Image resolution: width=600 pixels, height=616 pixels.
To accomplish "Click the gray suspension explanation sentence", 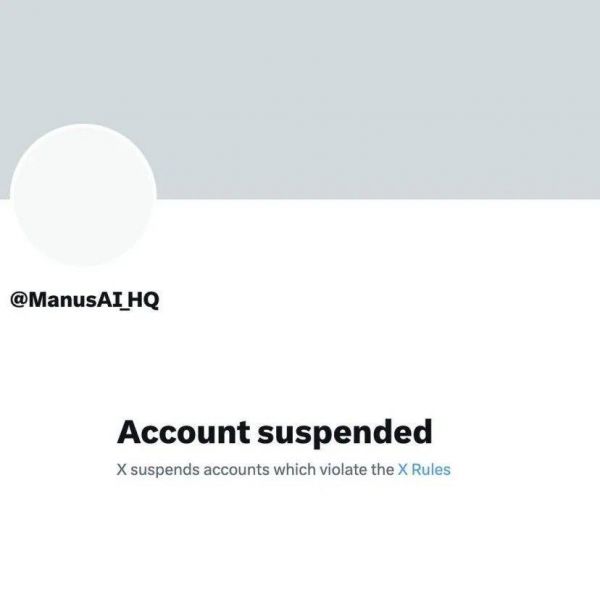I will (x=283, y=469).
